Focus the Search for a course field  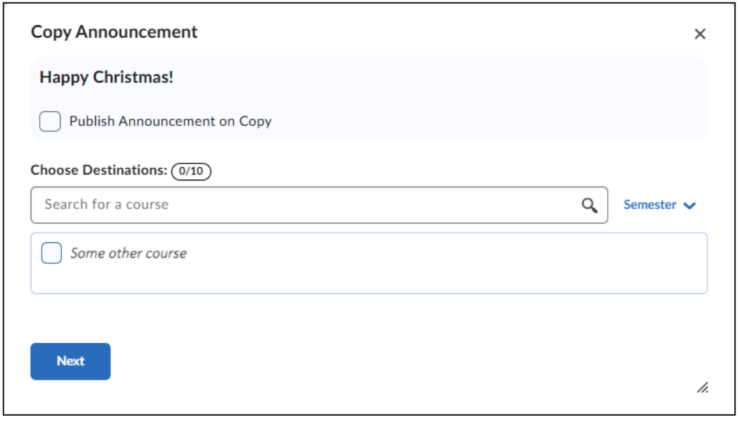pos(319,205)
